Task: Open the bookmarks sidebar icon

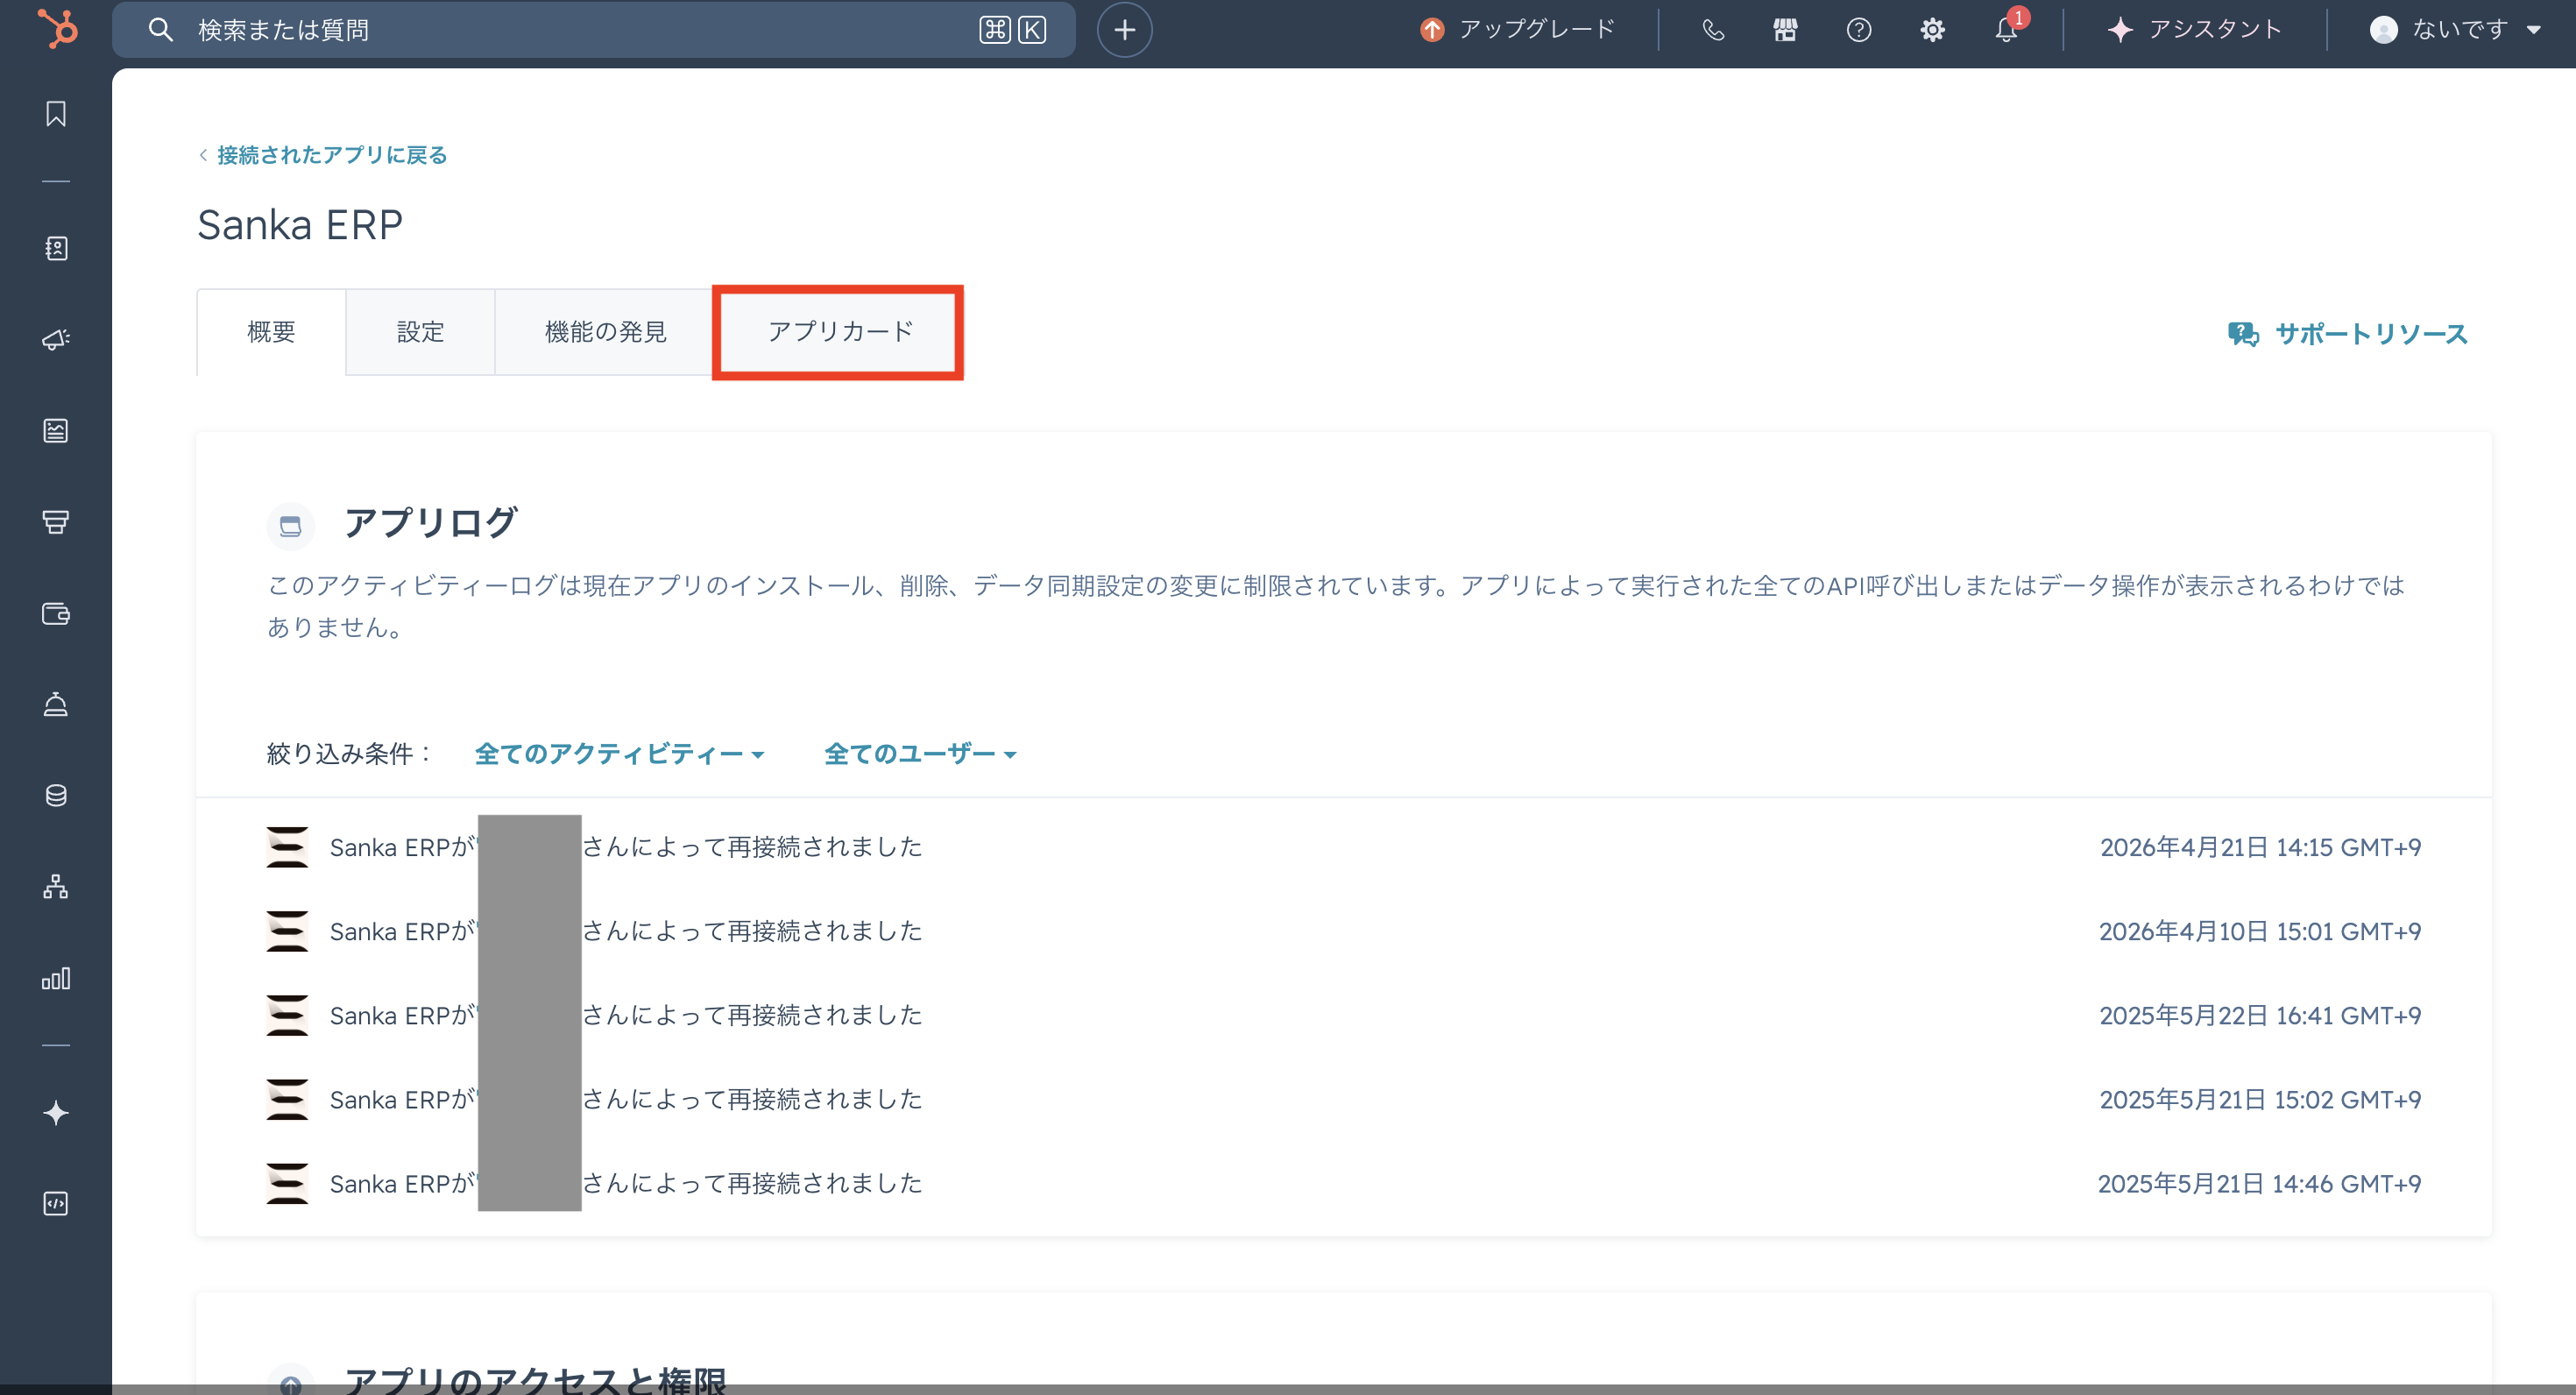Action: click(56, 114)
